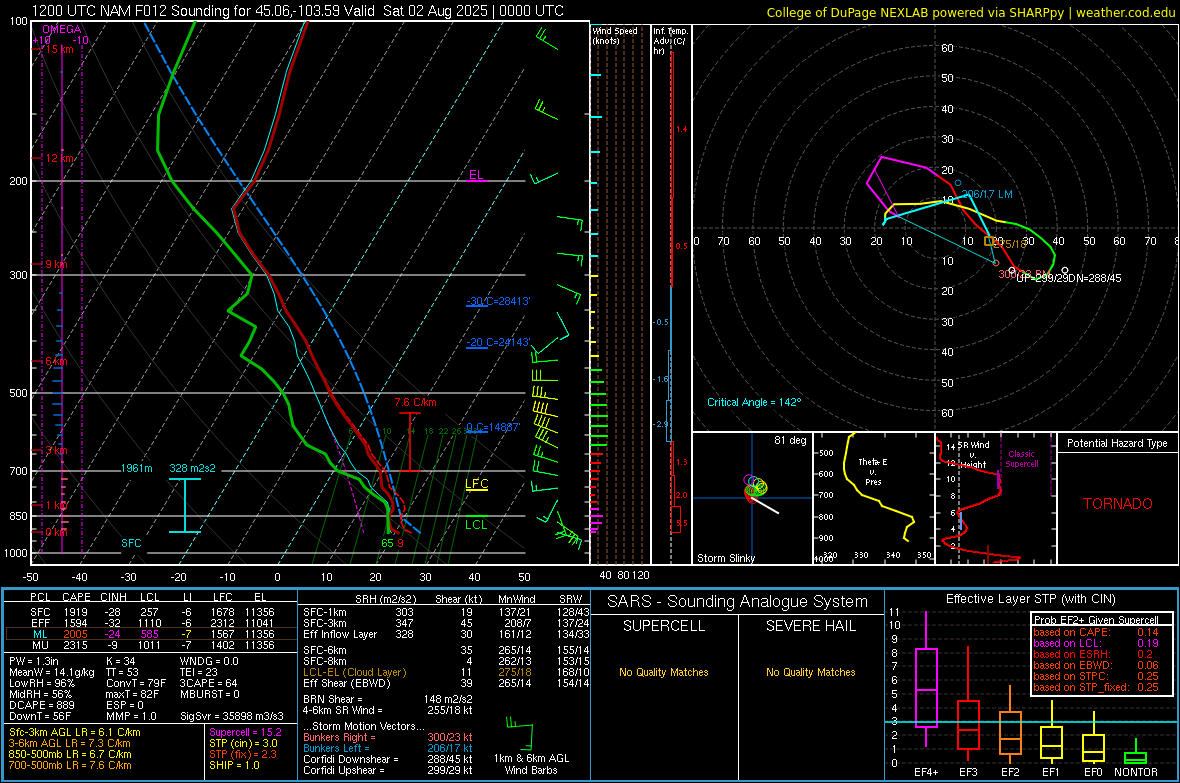Click DCAPE = 889

pyautogui.click(x=41, y=705)
